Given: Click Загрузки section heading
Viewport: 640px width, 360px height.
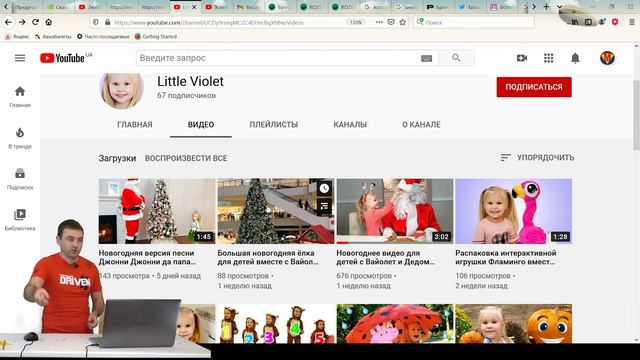Looking at the screenshot, I should pos(117,158).
